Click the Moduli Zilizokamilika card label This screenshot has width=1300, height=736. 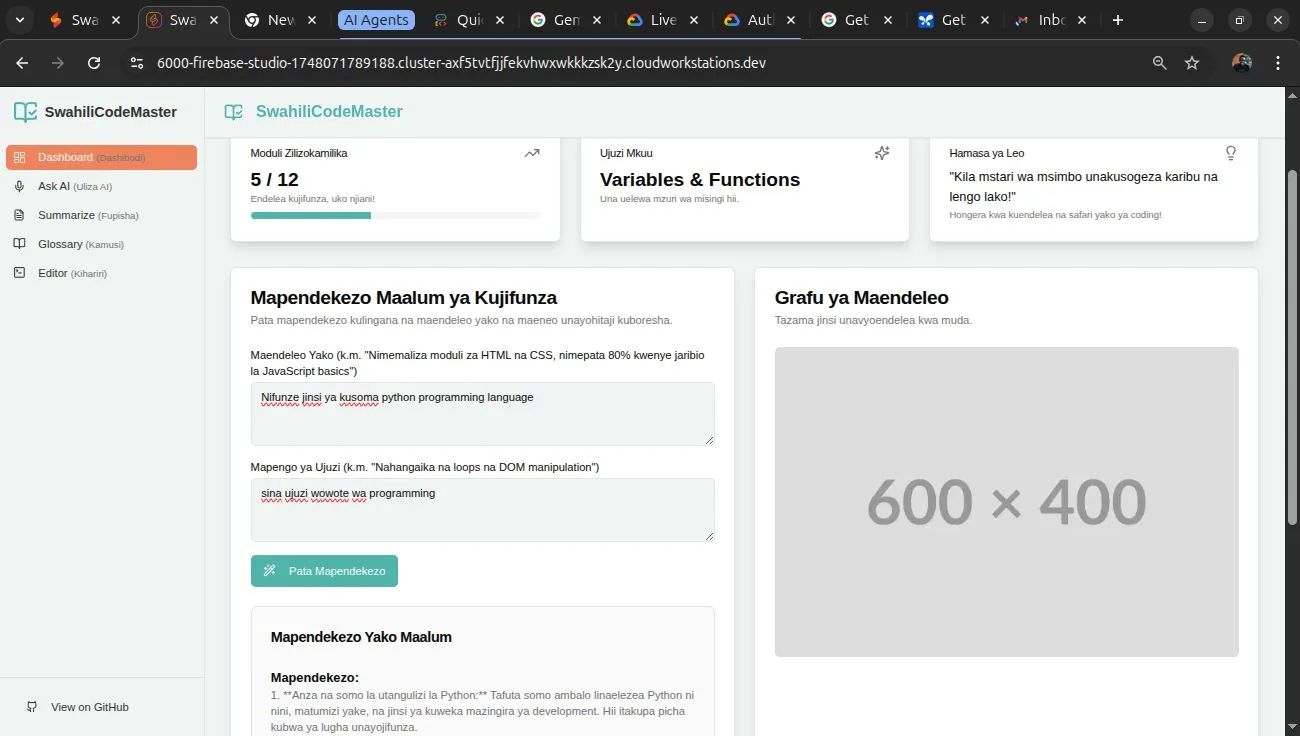click(299, 153)
